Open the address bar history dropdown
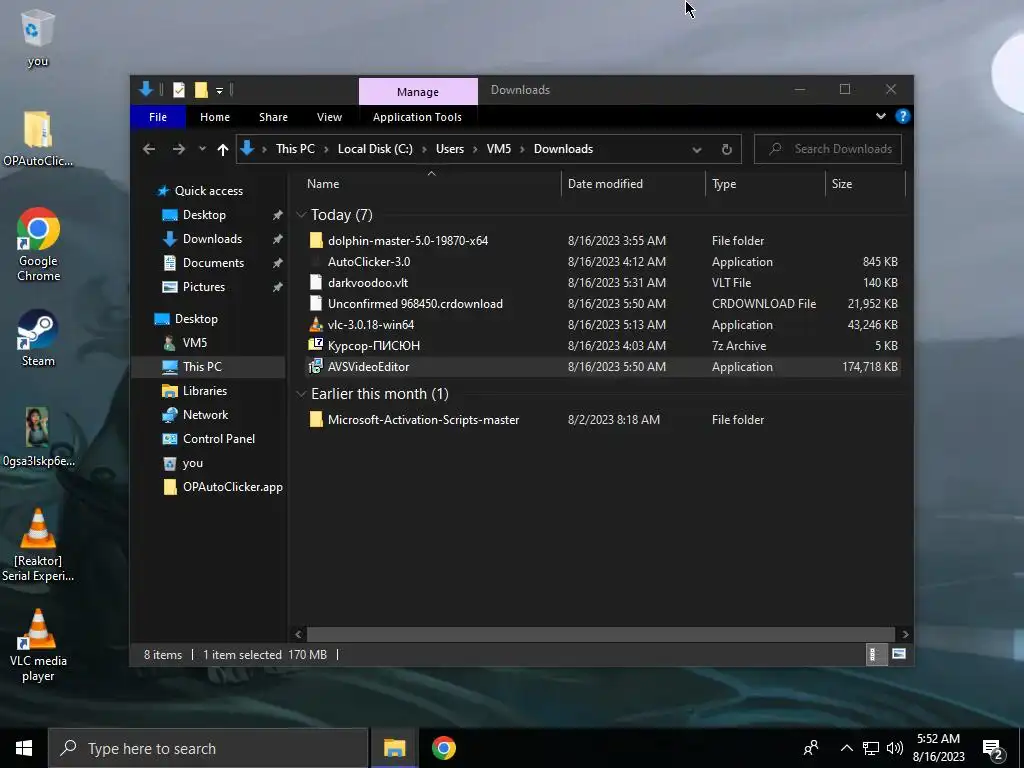The height and width of the screenshot is (768, 1024). pyautogui.click(x=697, y=150)
